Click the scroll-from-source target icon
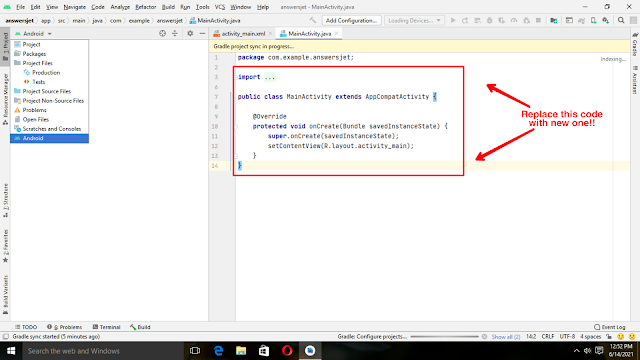 [x=162, y=33]
